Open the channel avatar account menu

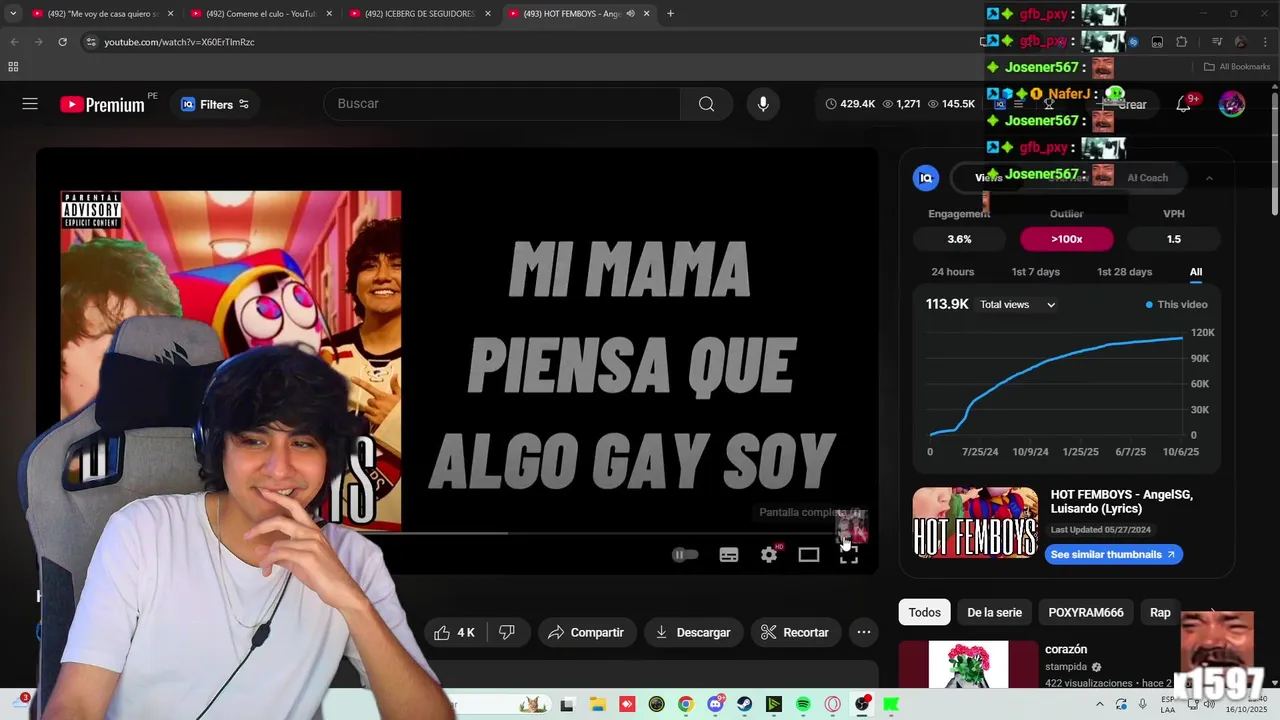tap(1232, 104)
